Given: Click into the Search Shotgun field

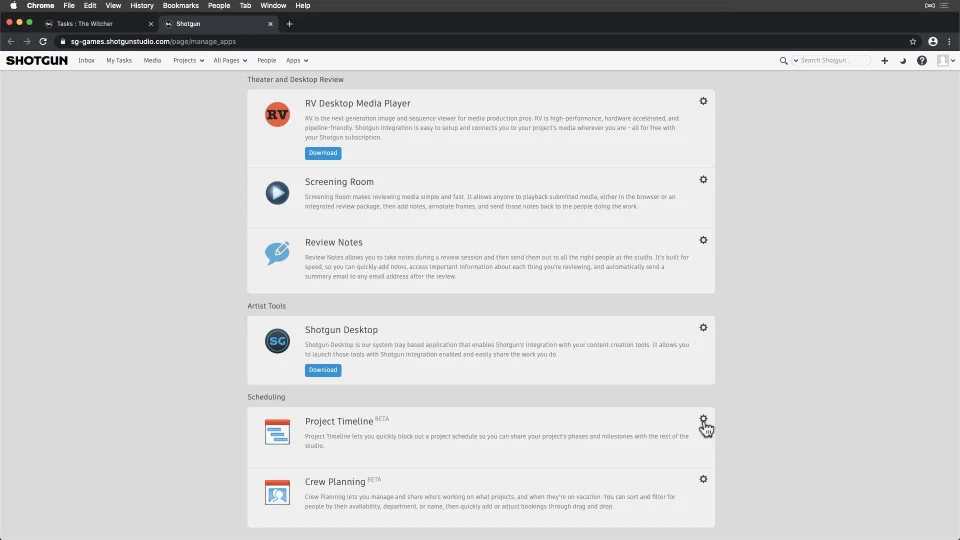Looking at the screenshot, I should 832,61.
